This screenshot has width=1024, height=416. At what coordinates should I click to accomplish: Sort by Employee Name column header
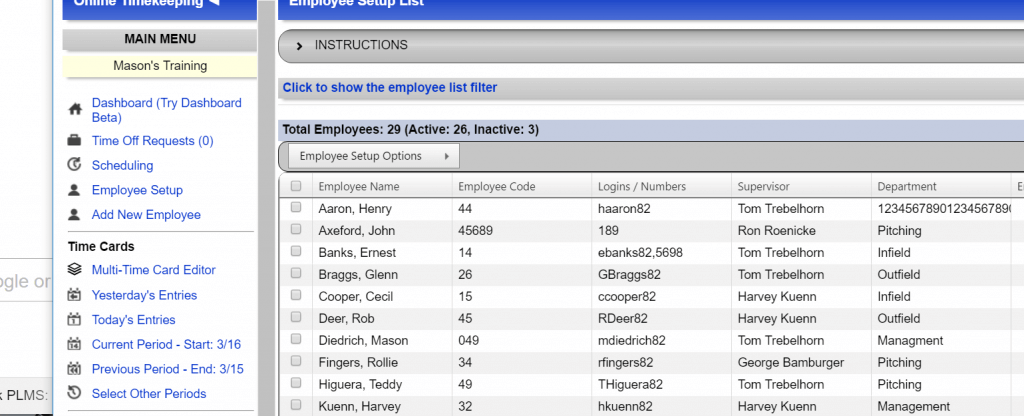[x=359, y=187]
